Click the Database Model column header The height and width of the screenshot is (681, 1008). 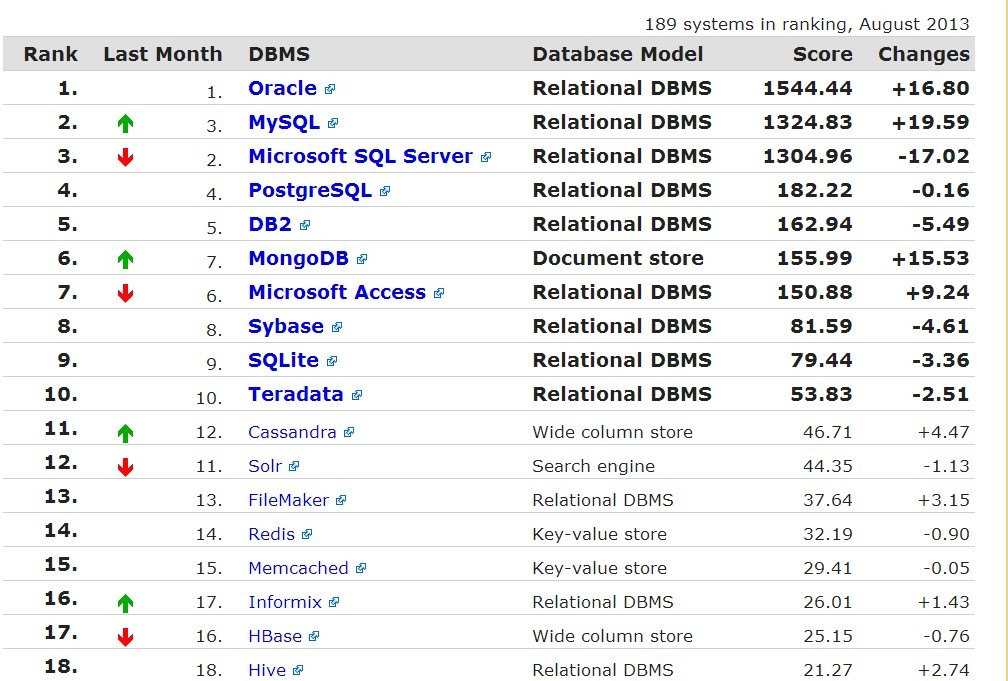coord(618,54)
